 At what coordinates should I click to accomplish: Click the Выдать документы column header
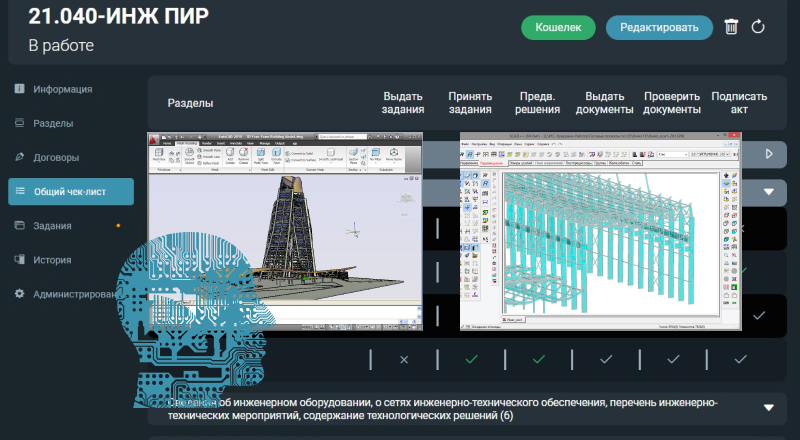[604, 103]
